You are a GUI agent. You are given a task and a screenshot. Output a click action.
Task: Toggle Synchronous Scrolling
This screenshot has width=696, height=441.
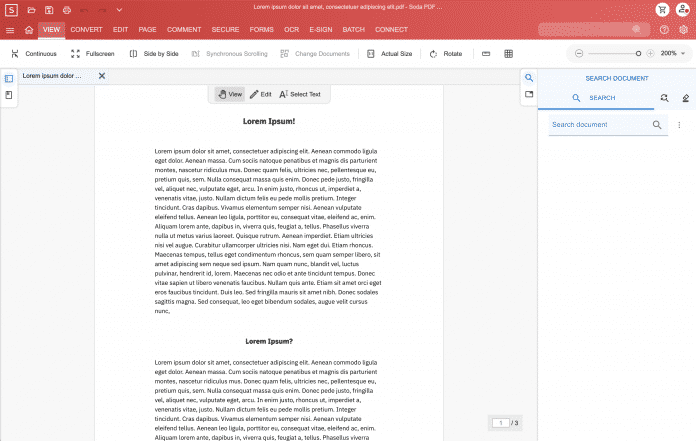click(x=229, y=54)
